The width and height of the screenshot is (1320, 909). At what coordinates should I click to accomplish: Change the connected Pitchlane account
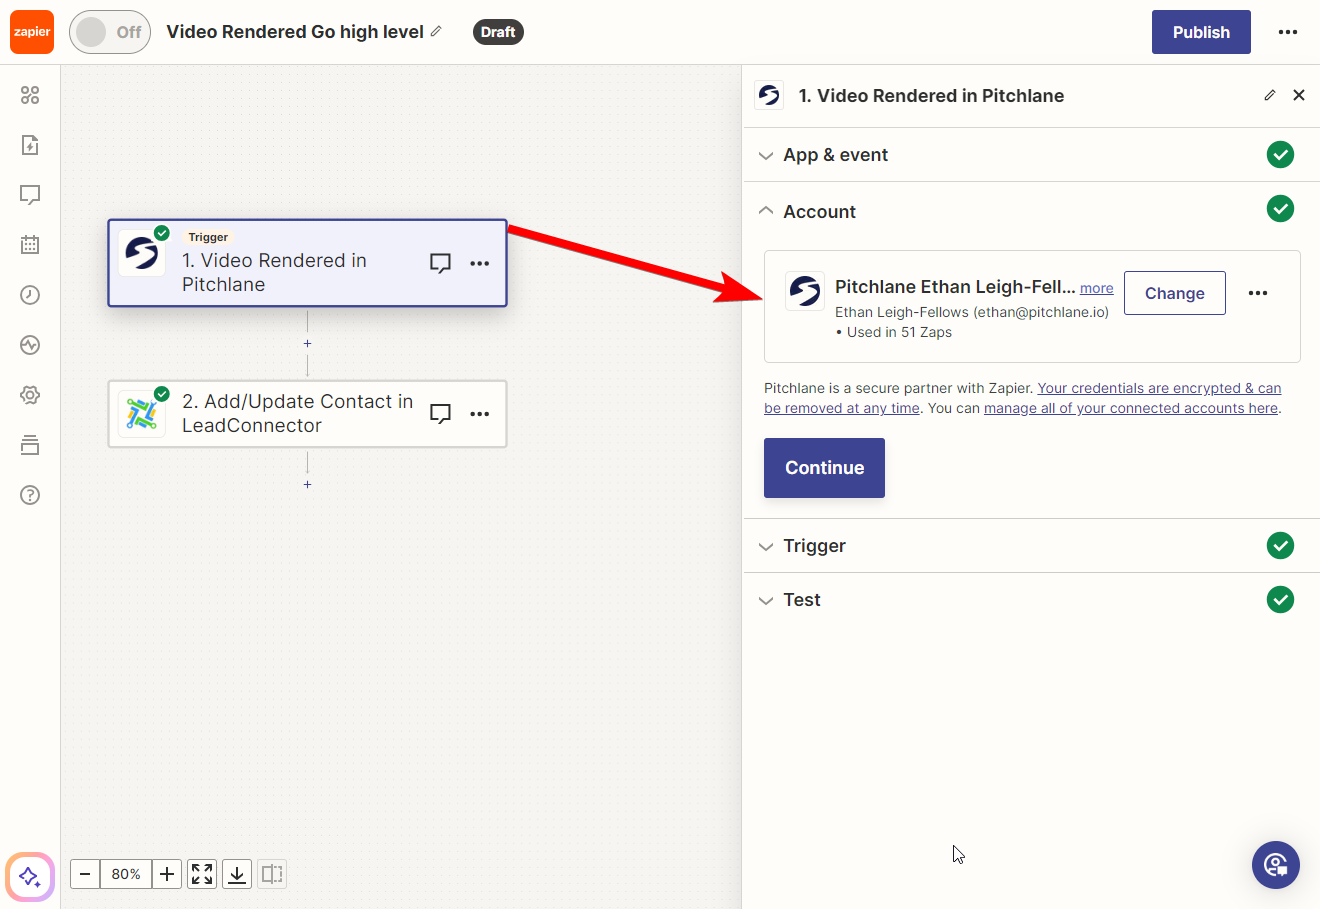pos(1175,293)
